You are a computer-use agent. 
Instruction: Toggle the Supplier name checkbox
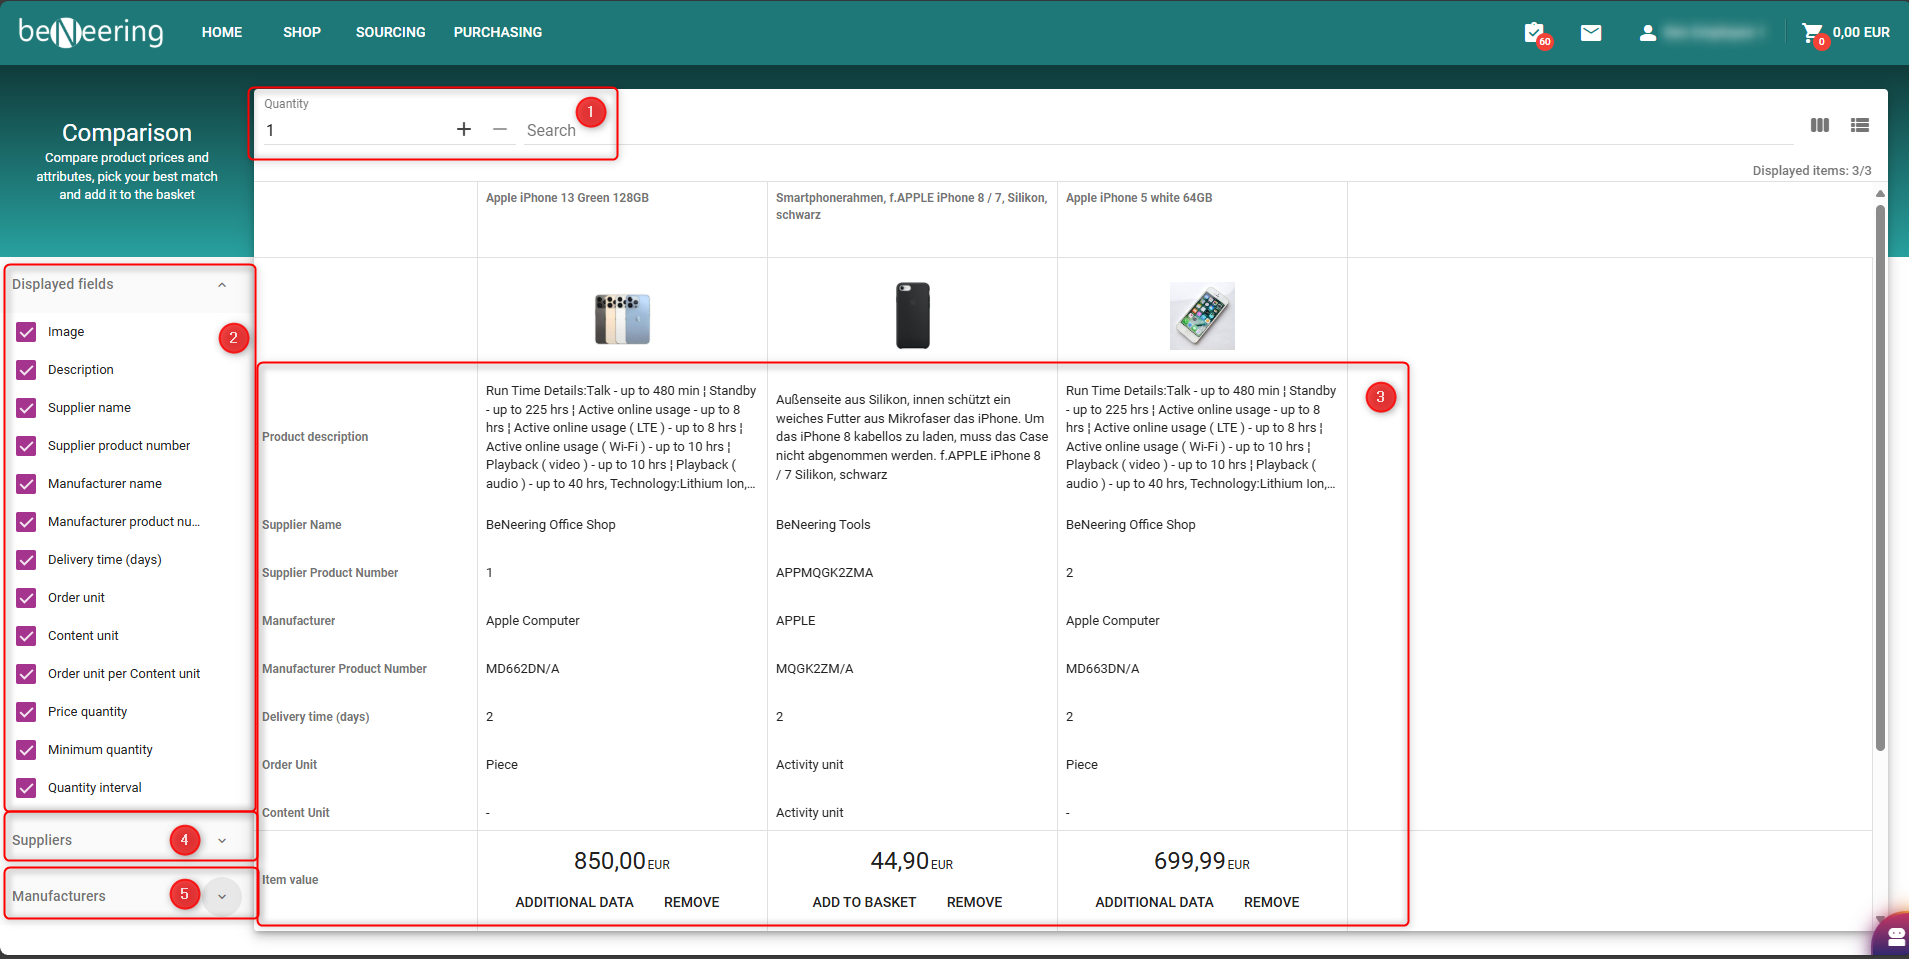coord(27,408)
